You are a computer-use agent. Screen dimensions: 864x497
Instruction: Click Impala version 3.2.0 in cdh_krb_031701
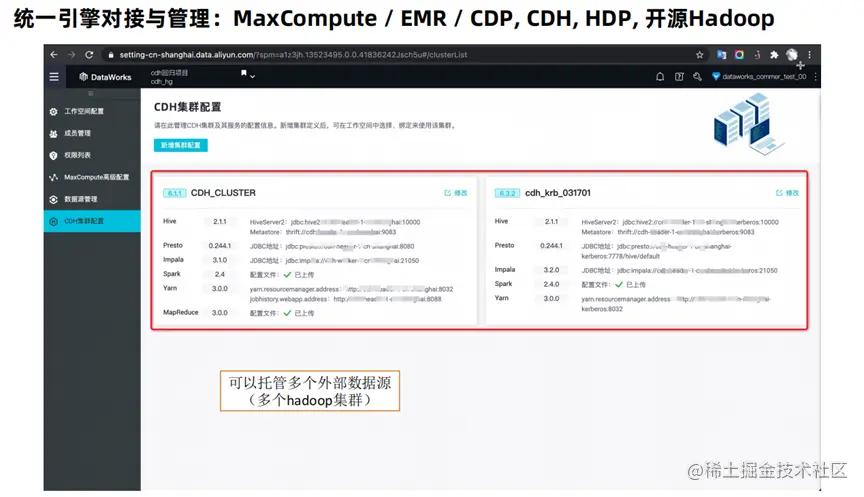click(x=552, y=270)
